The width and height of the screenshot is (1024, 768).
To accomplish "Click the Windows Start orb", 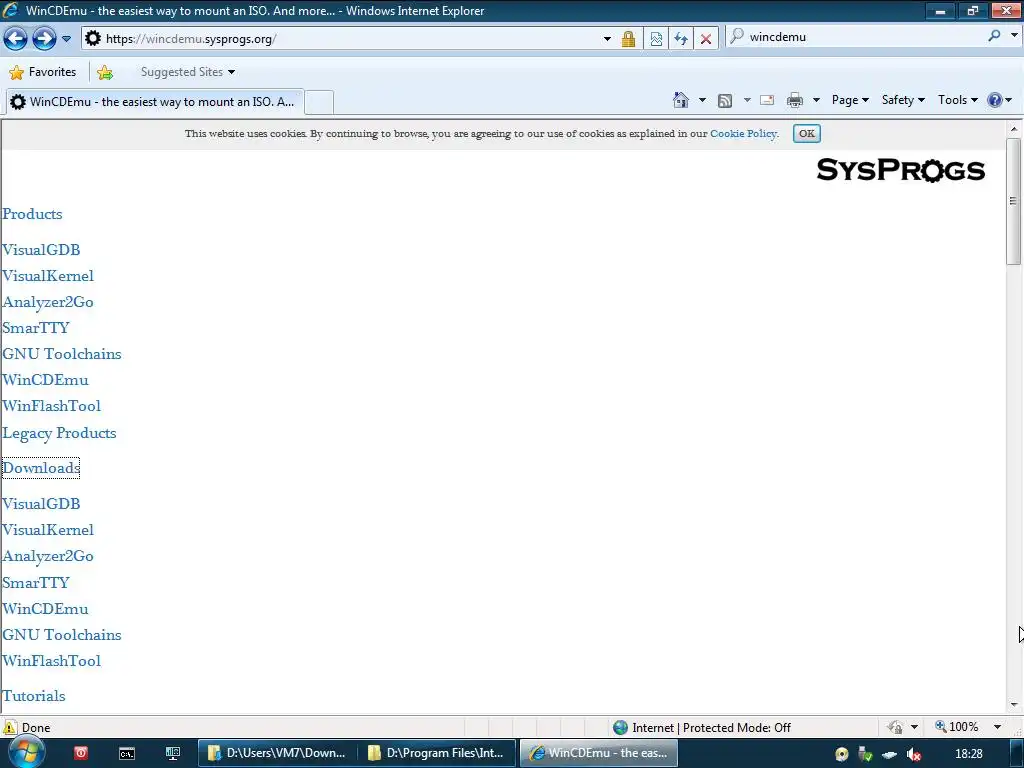I will (26, 752).
